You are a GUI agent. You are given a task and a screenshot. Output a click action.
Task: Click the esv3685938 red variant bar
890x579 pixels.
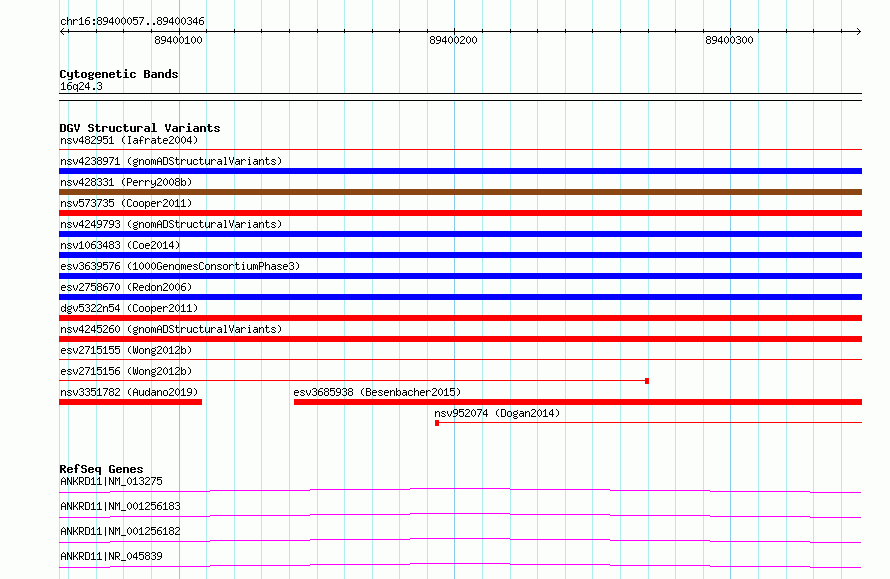coord(578,402)
